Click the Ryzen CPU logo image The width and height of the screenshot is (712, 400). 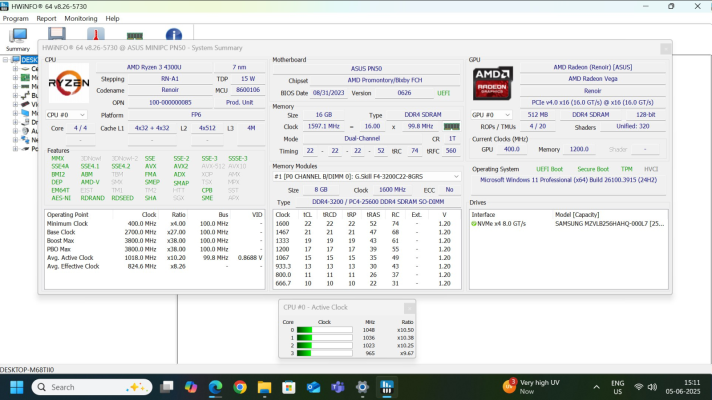coord(69,83)
